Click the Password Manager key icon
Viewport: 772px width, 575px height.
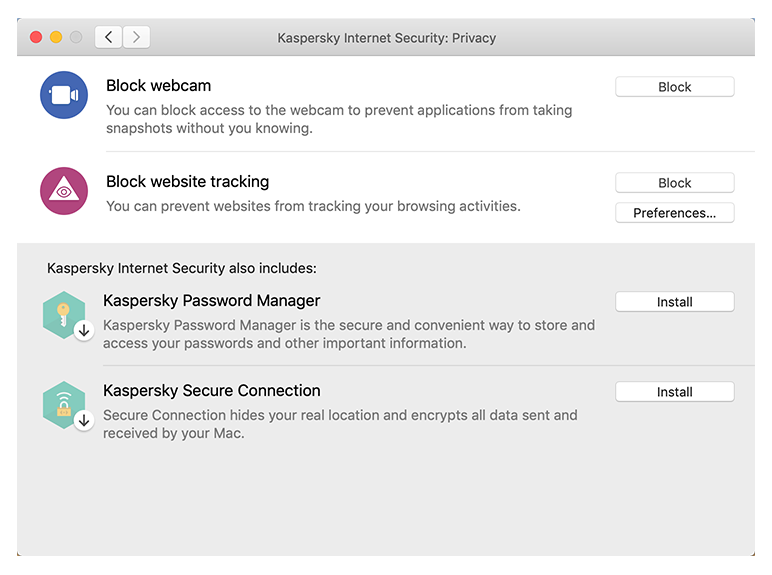[x=62, y=312]
